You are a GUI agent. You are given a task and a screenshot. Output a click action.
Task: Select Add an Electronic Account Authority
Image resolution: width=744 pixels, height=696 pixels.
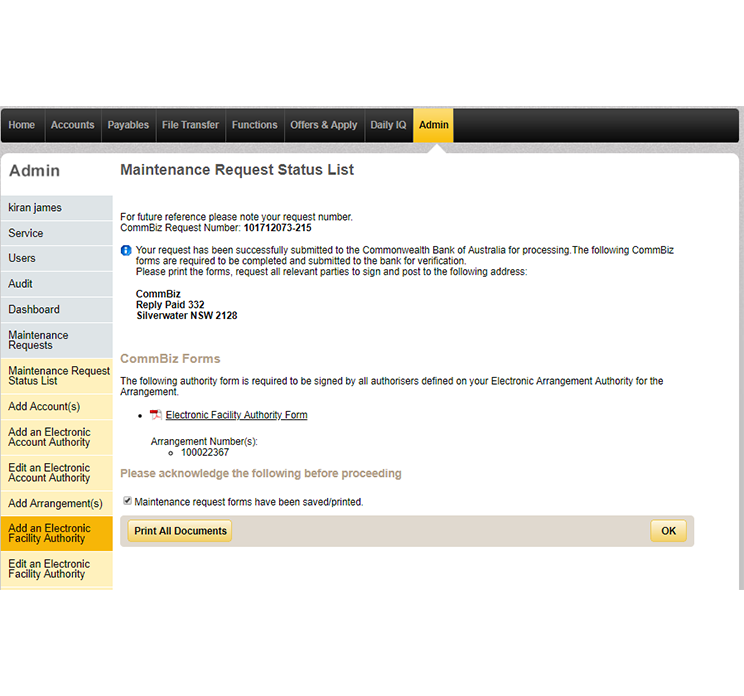[x=56, y=437]
